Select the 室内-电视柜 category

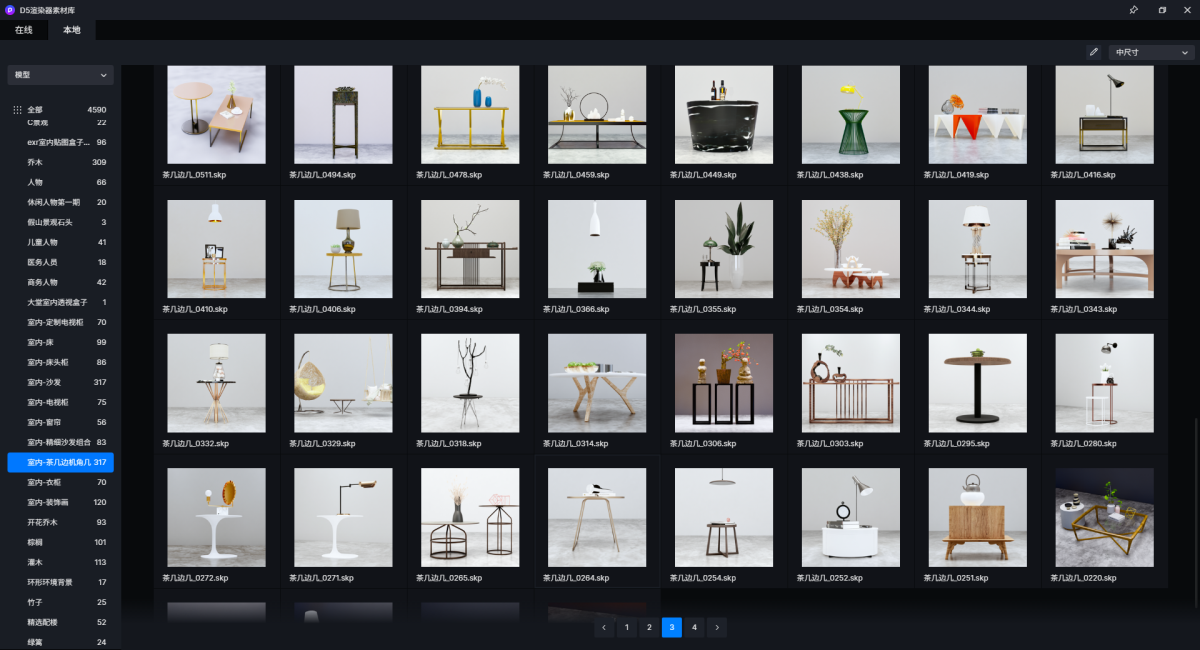point(61,402)
